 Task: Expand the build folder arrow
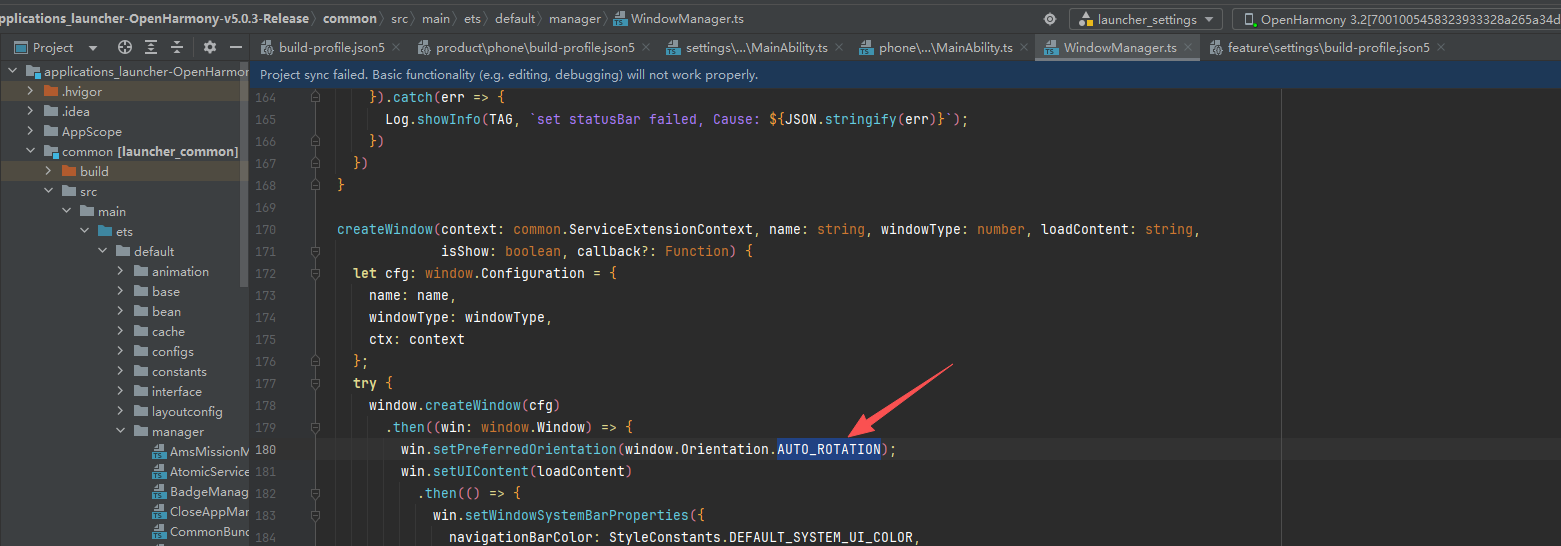pos(49,171)
